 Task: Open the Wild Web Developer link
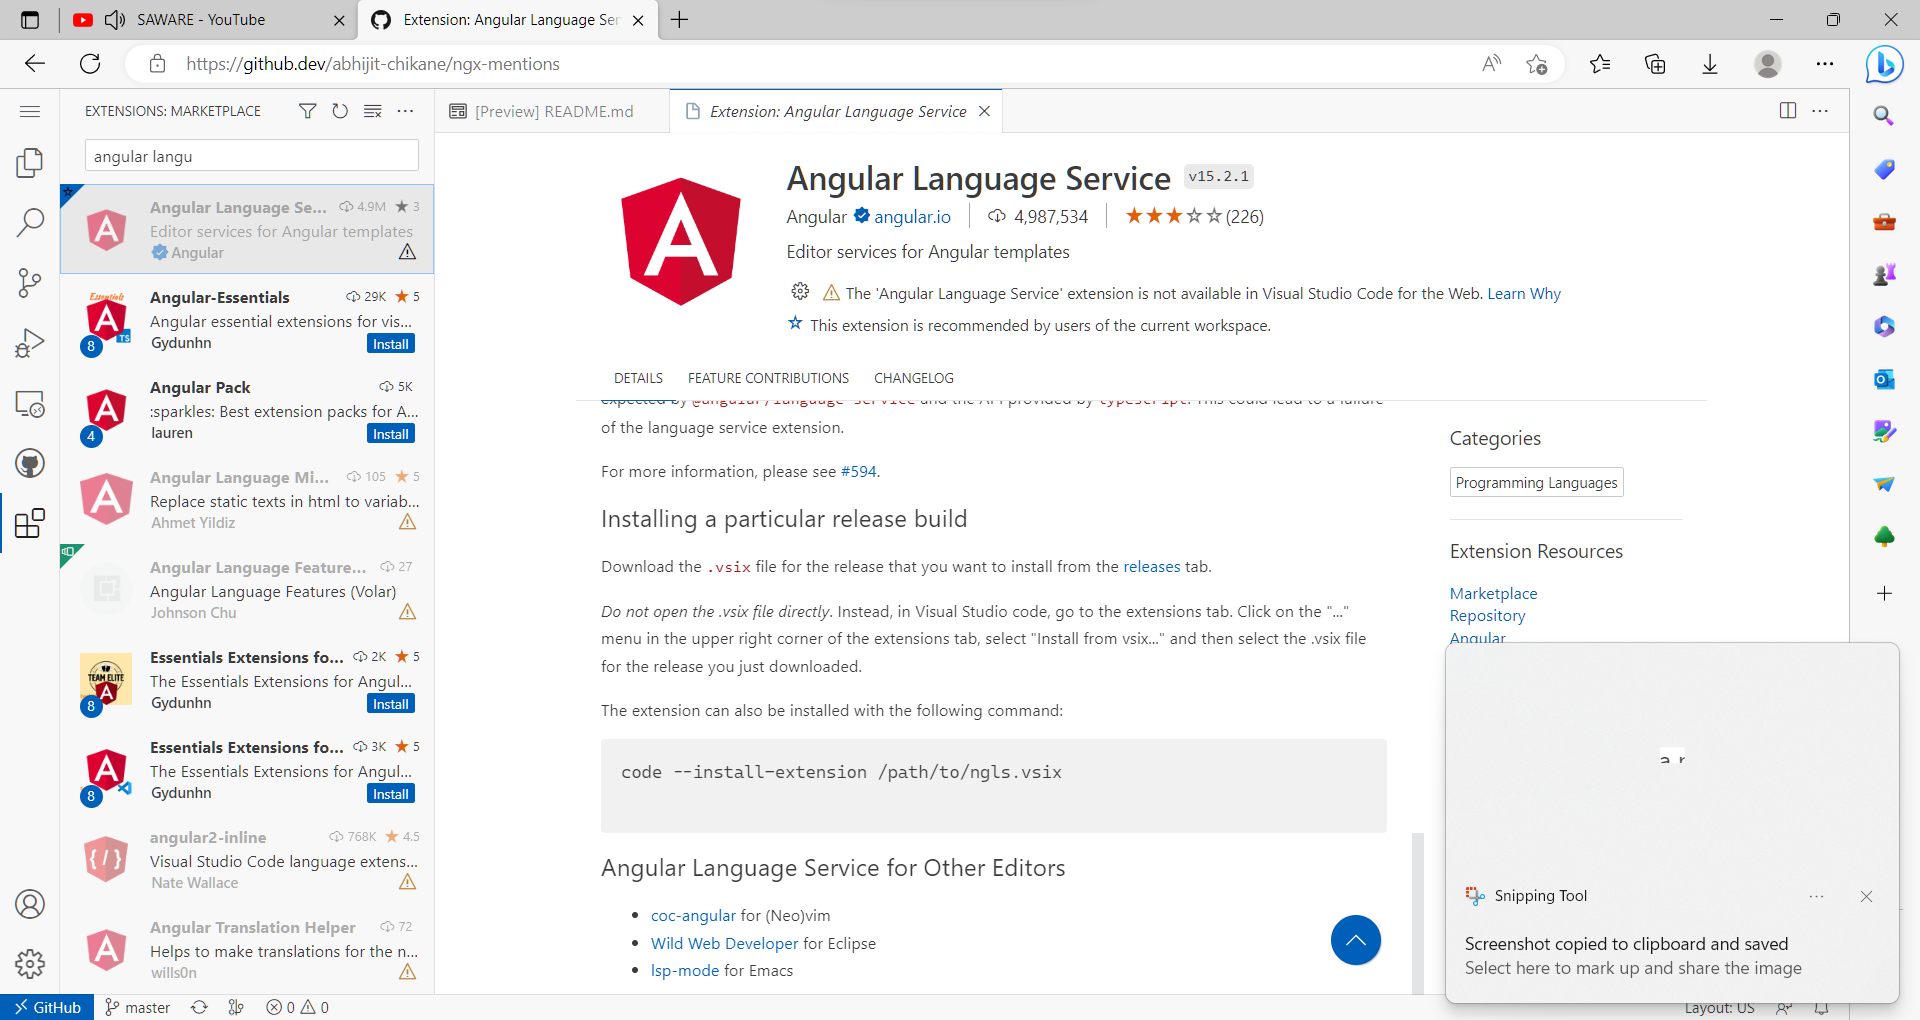(x=724, y=943)
